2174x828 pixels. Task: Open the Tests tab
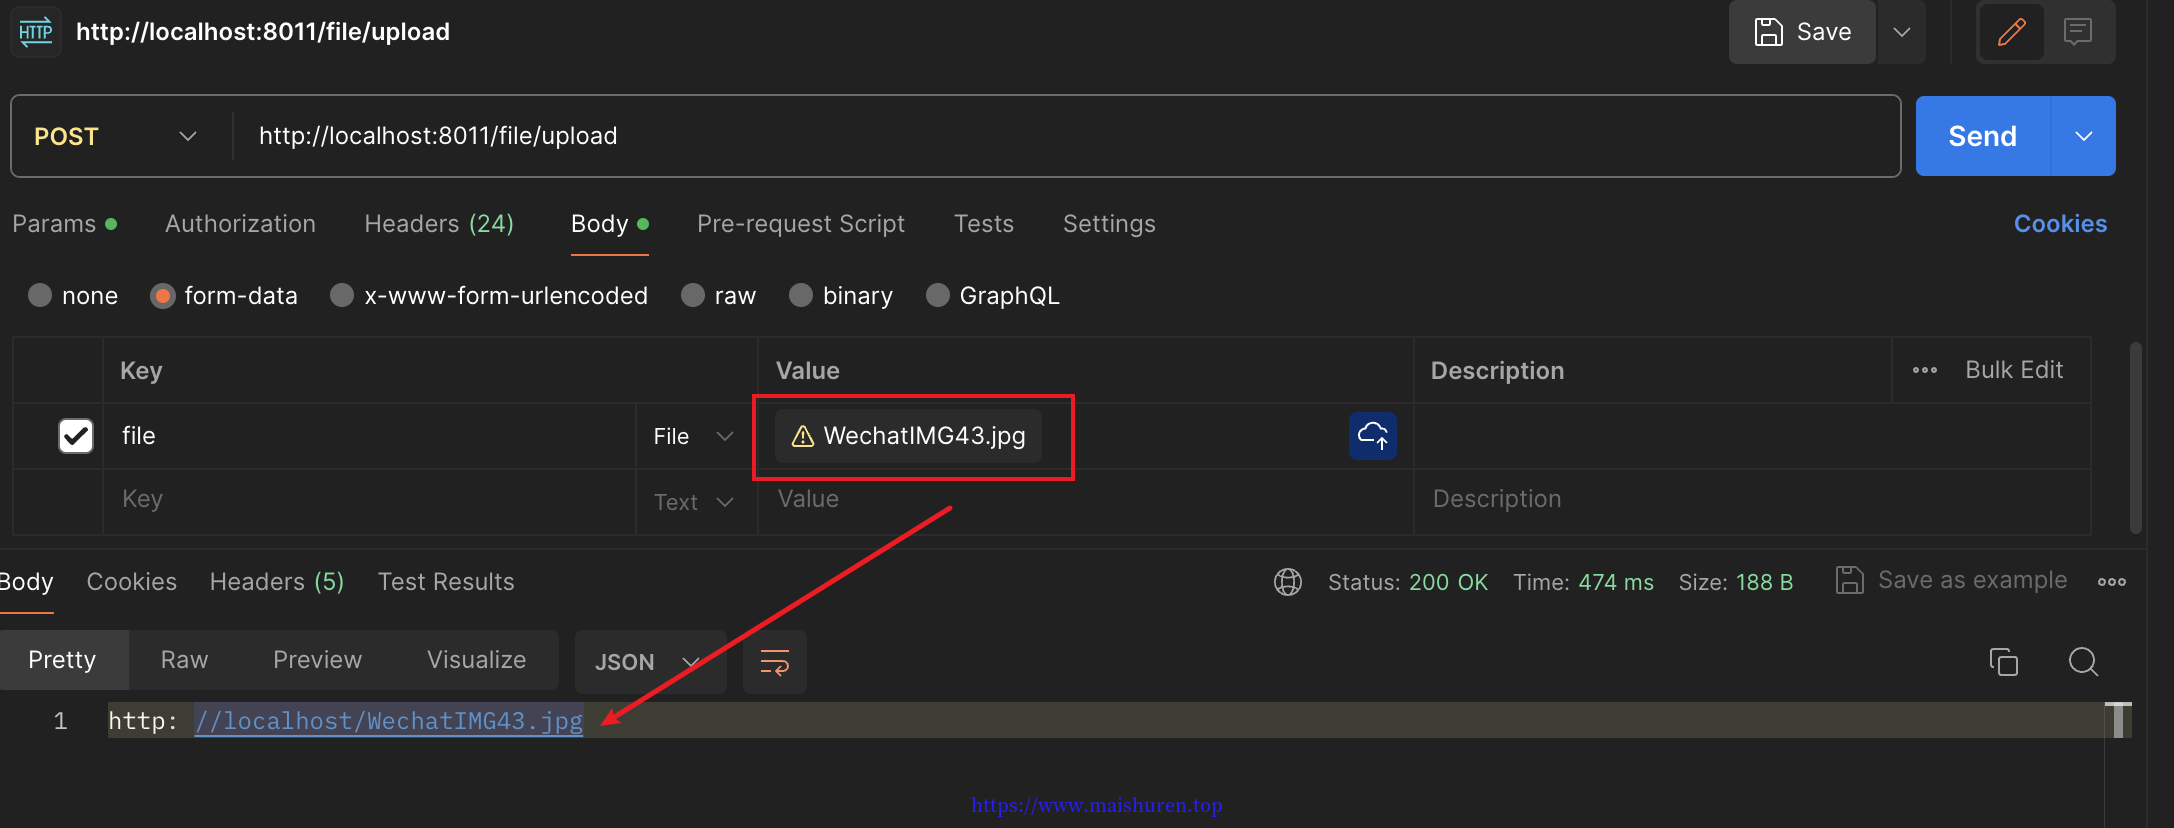click(x=984, y=224)
